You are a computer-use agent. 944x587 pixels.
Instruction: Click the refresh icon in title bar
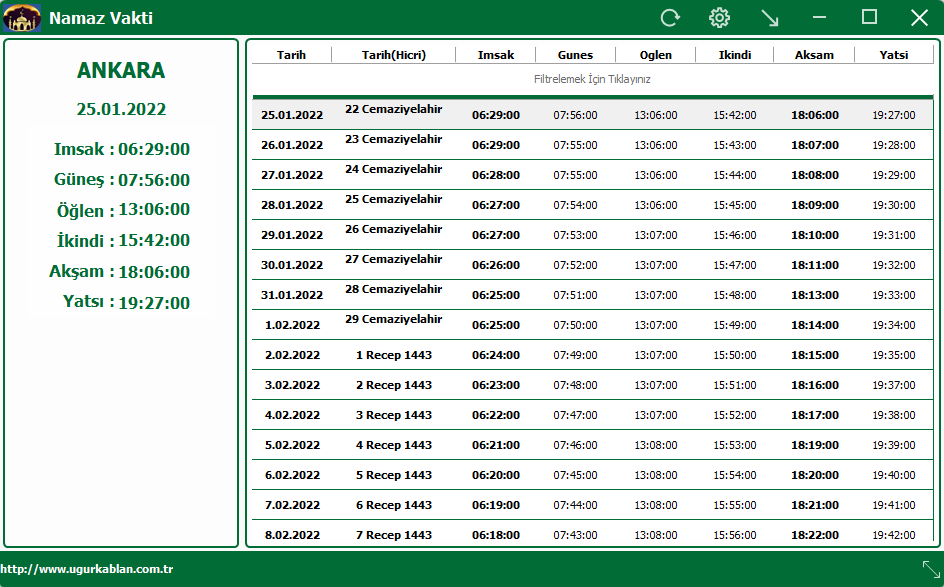point(670,18)
